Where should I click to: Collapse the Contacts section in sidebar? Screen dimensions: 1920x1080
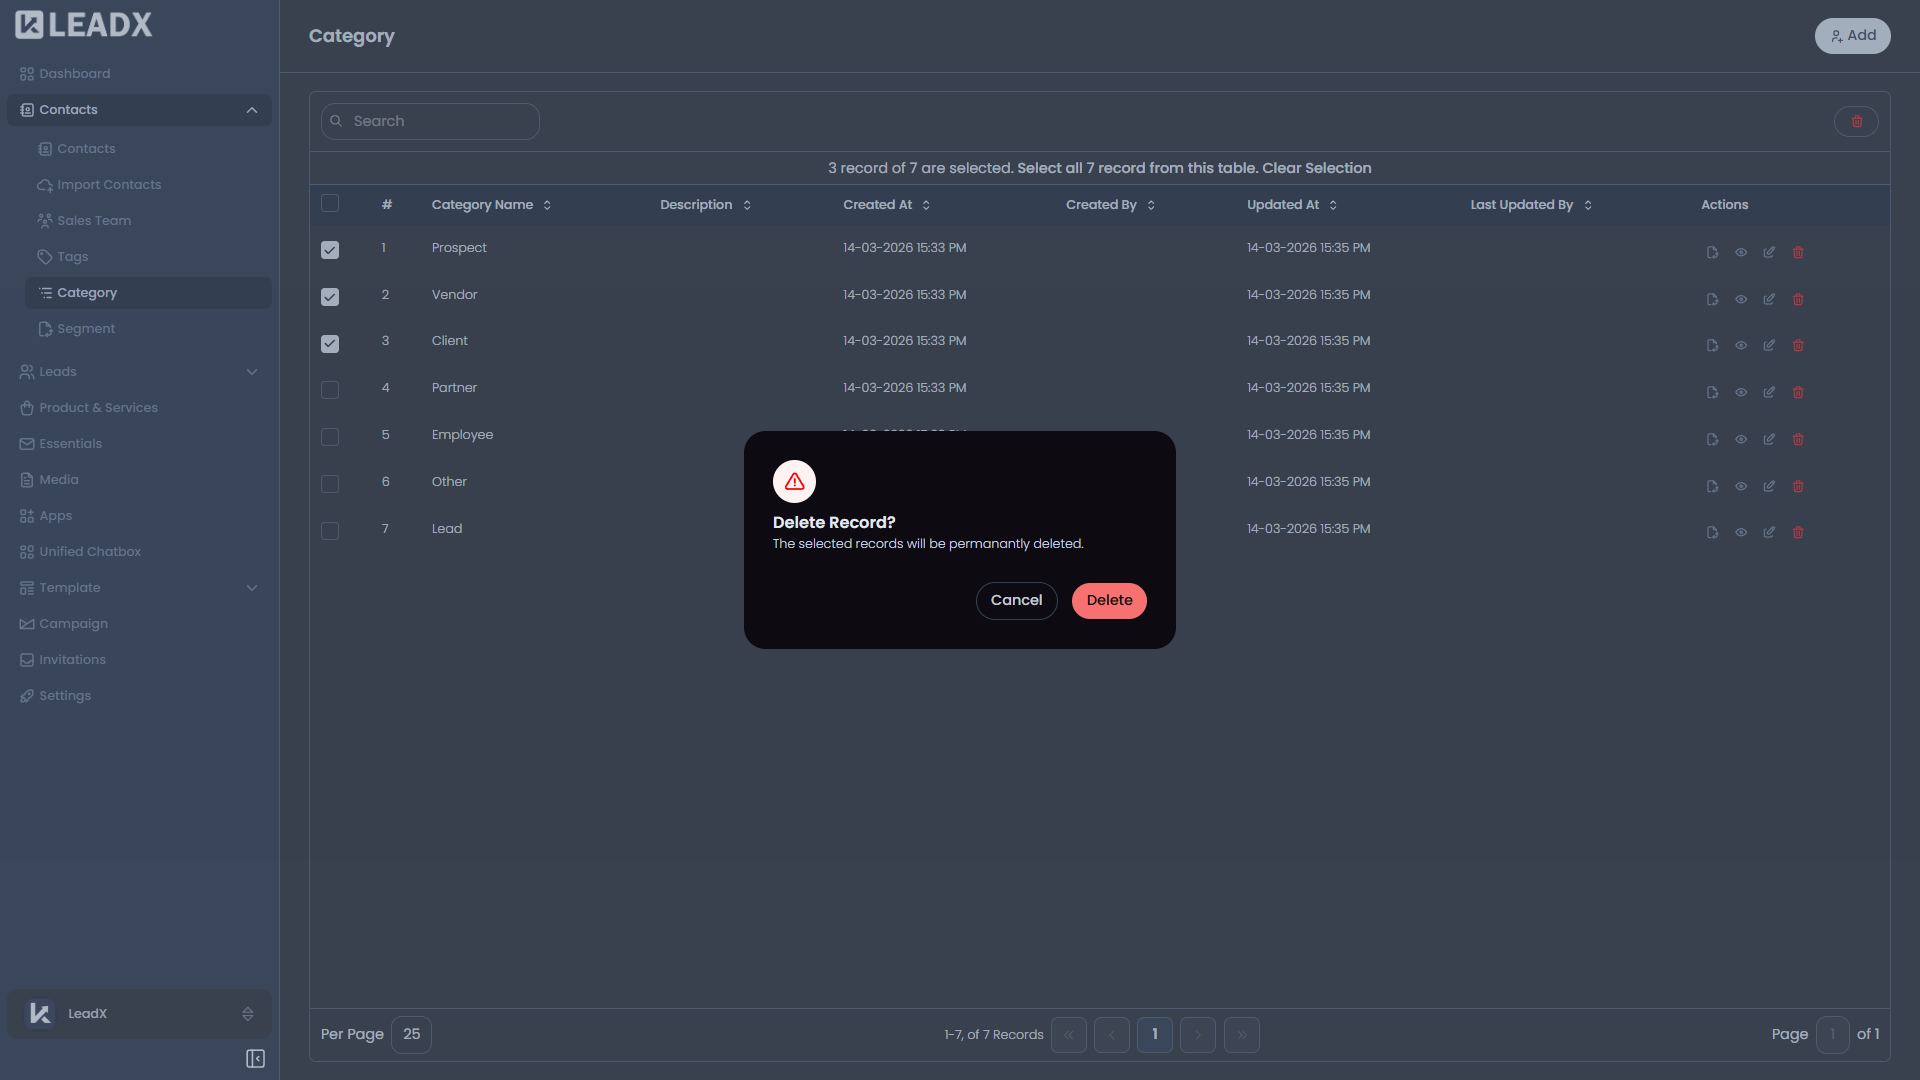(252, 110)
